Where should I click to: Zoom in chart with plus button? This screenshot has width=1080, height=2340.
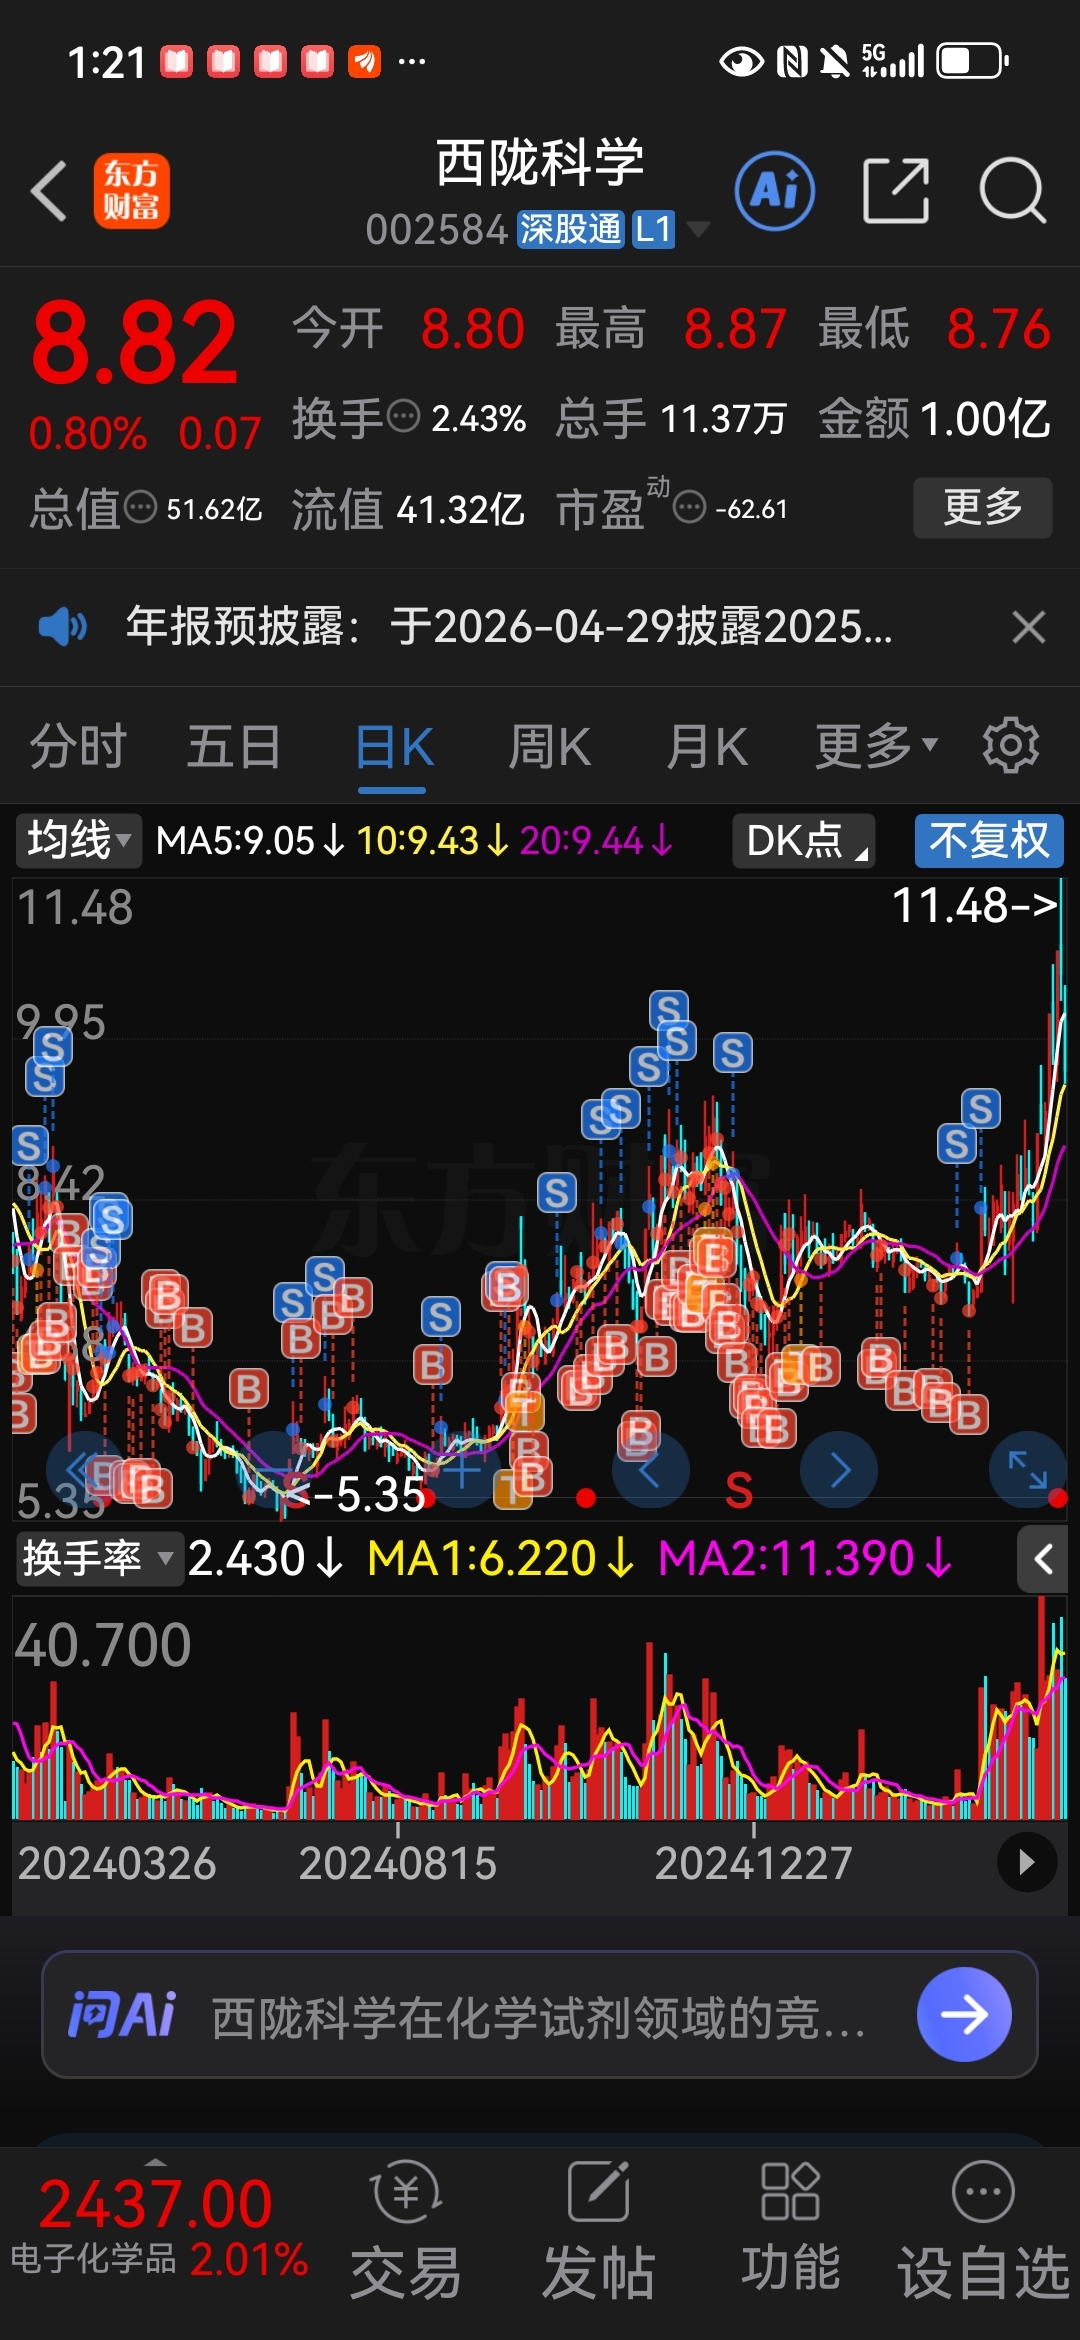(462, 1470)
